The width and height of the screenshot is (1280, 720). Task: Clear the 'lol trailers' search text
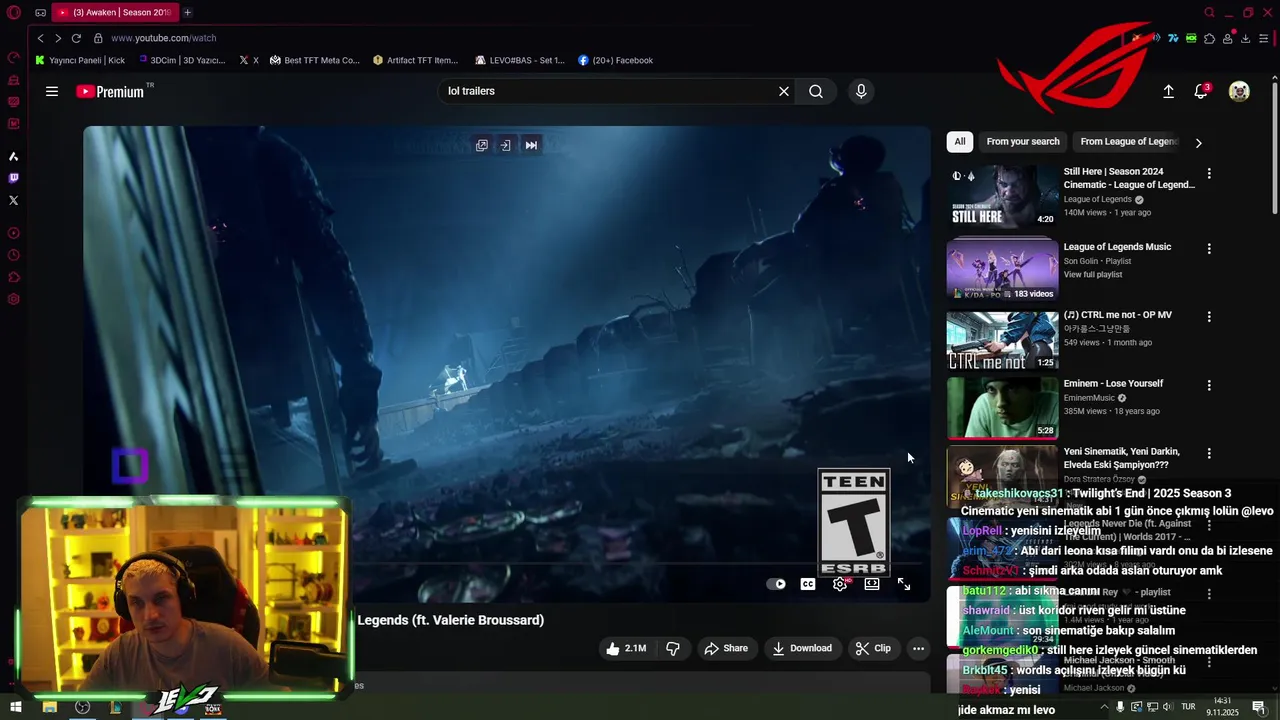pyautogui.click(x=784, y=91)
